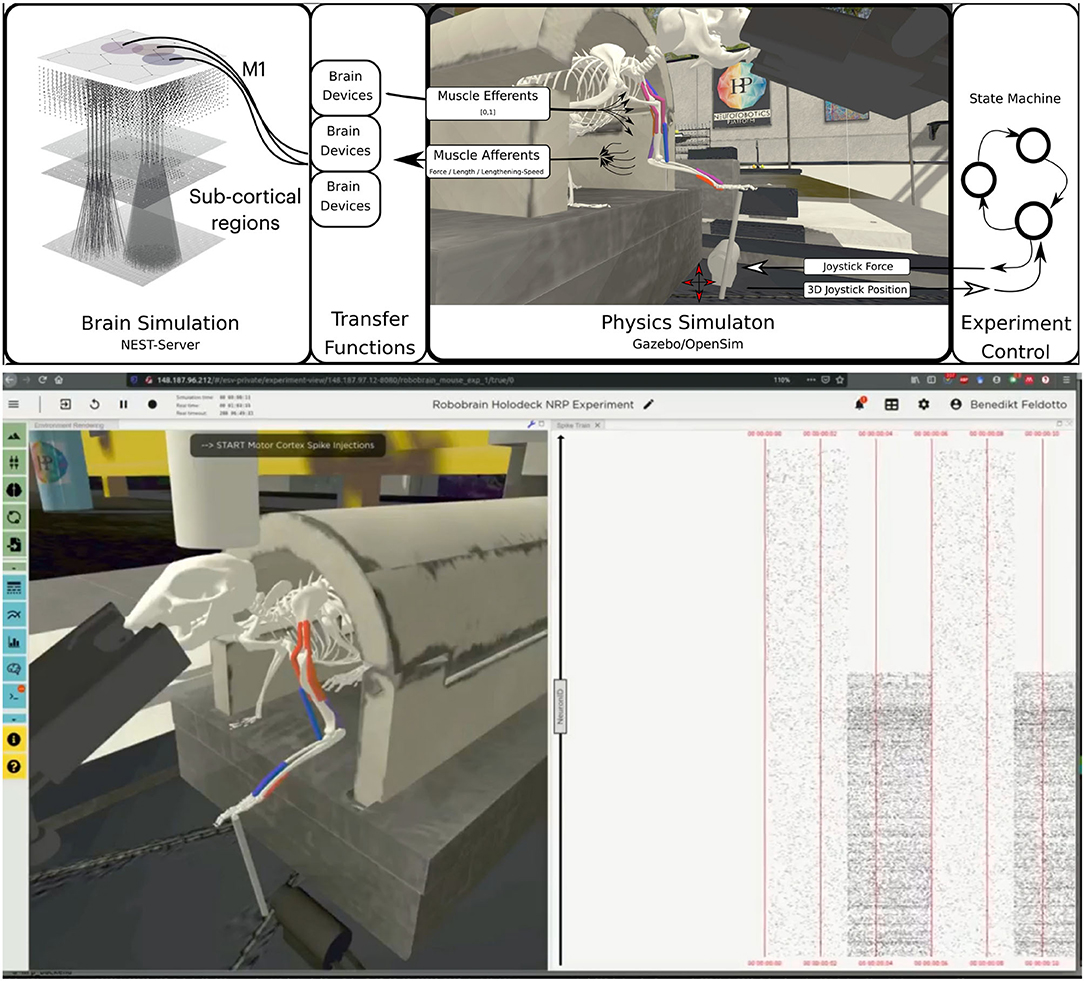1084x981 pixels.
Task: Collapse the green sidebar tool group
Action: click(14, 566)
